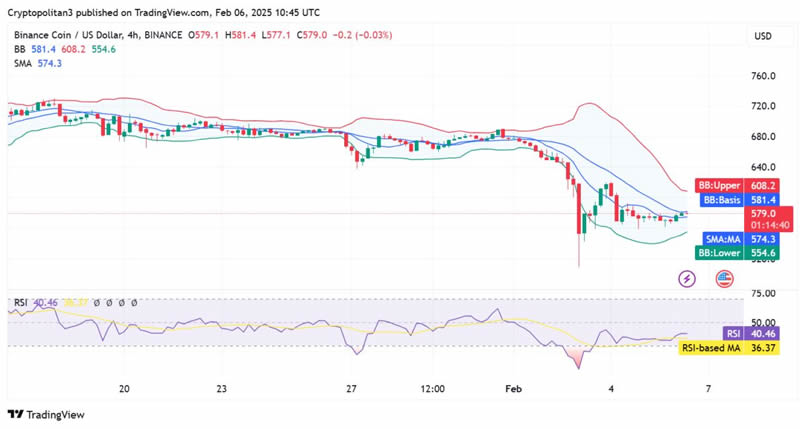Click the 50.00 RSI axis value
The height and width of the screenshot is (429, 800).
pyautogui.click(x=763, y=322)
